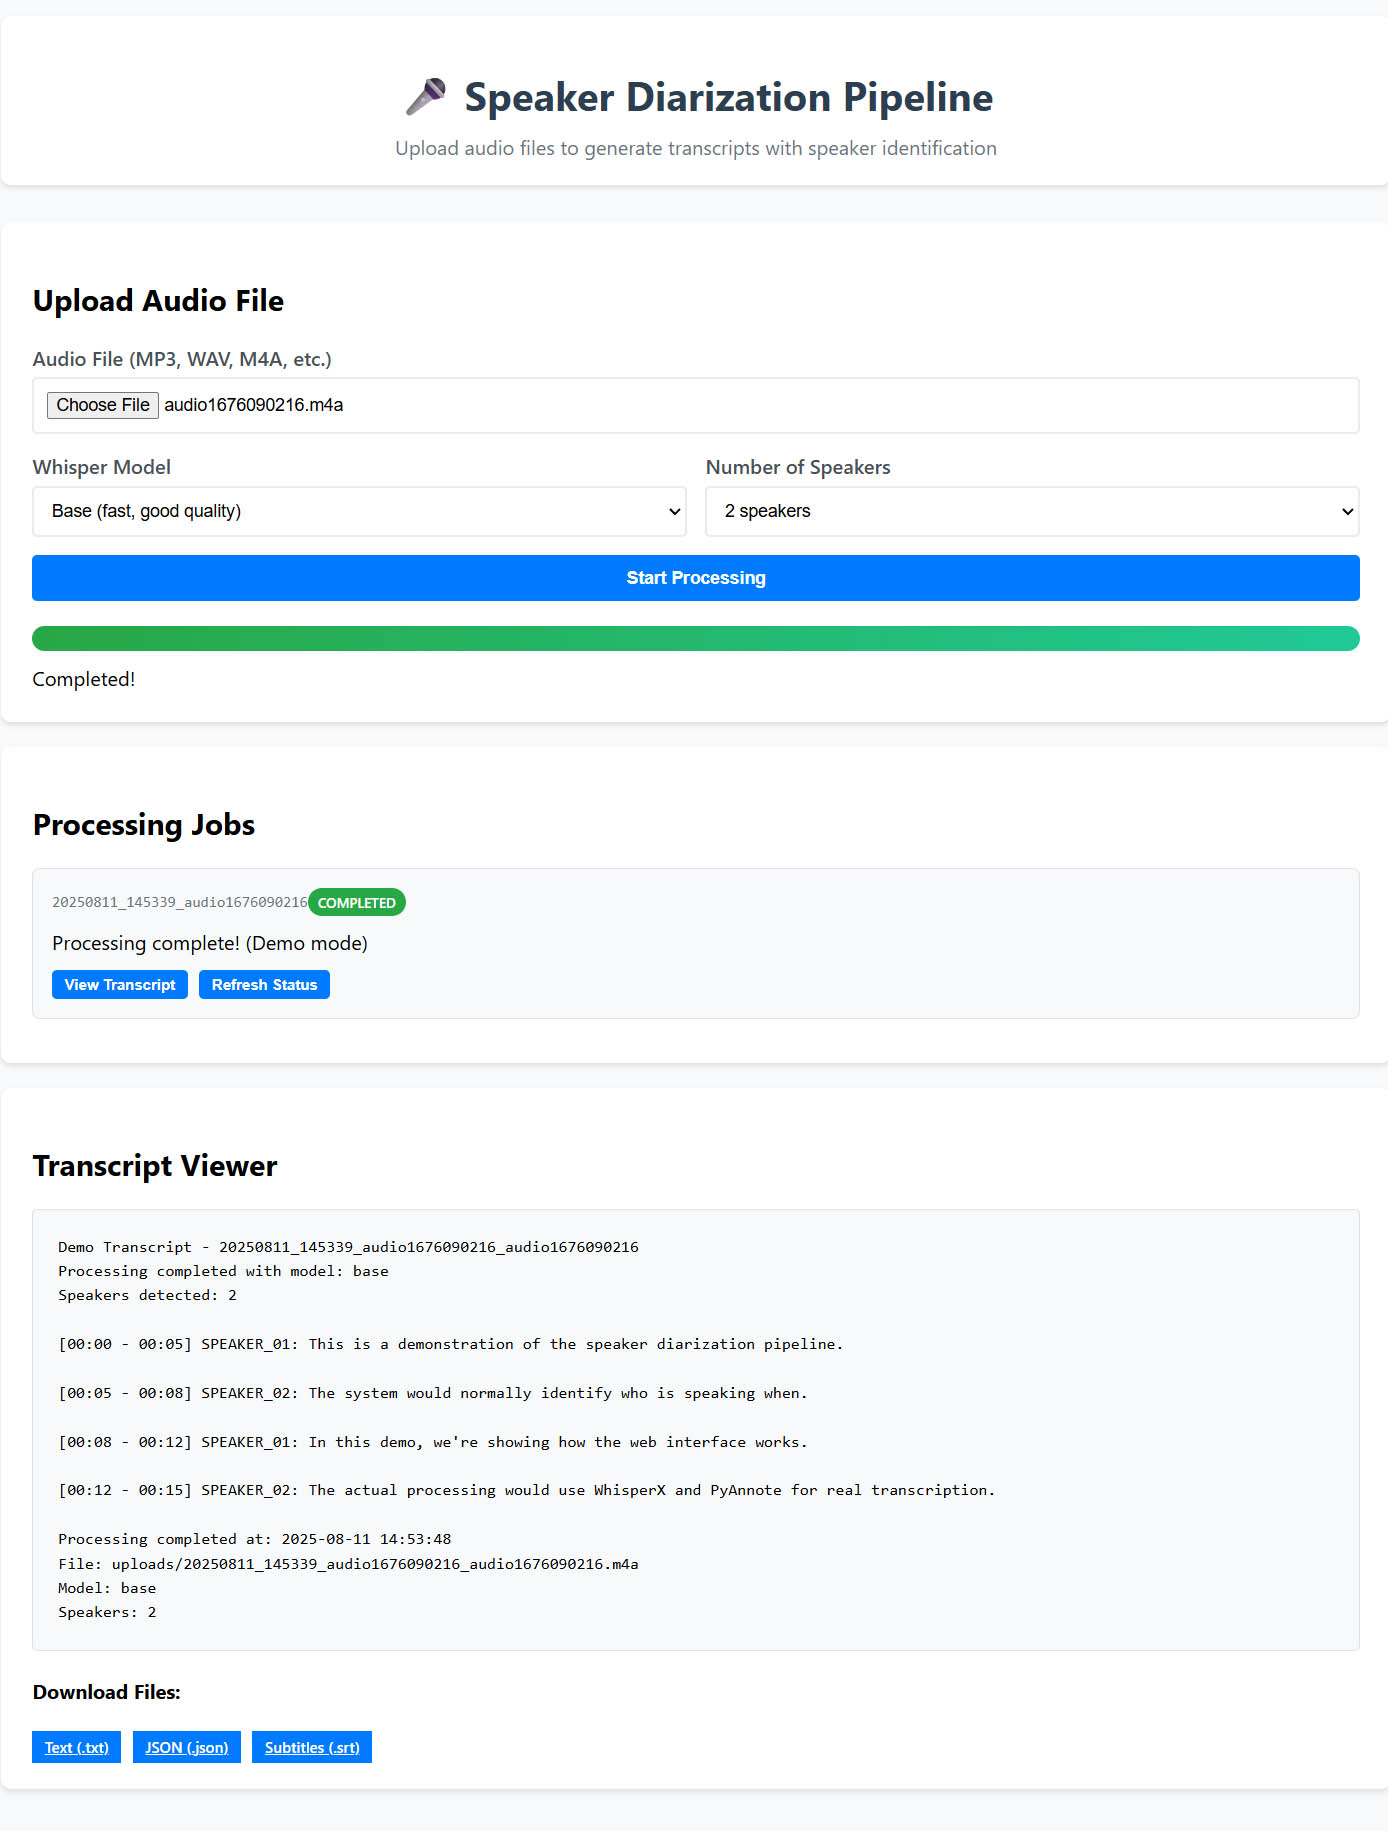Image resolution: width=1388 pixels, height=1831 pixels.
Task: Click the Choose File button
Action: point(102,405)
